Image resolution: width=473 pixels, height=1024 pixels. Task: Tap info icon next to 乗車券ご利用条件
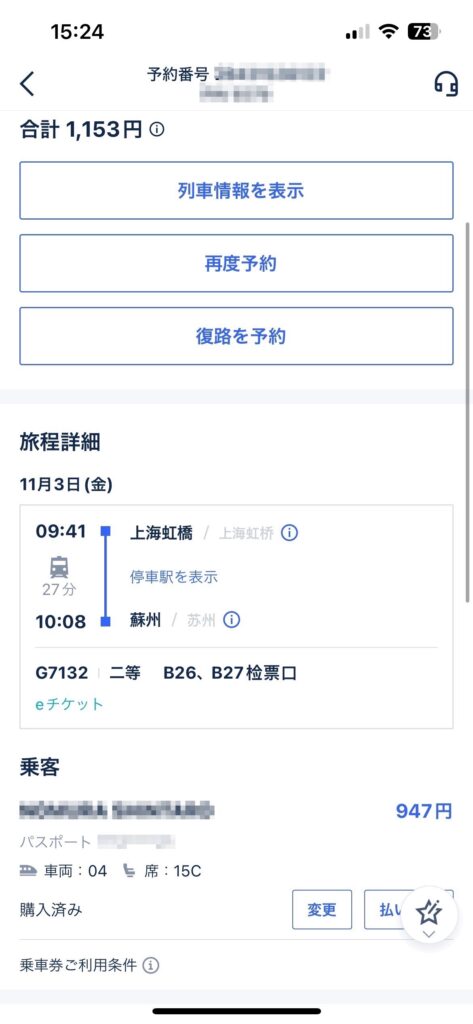151,965
